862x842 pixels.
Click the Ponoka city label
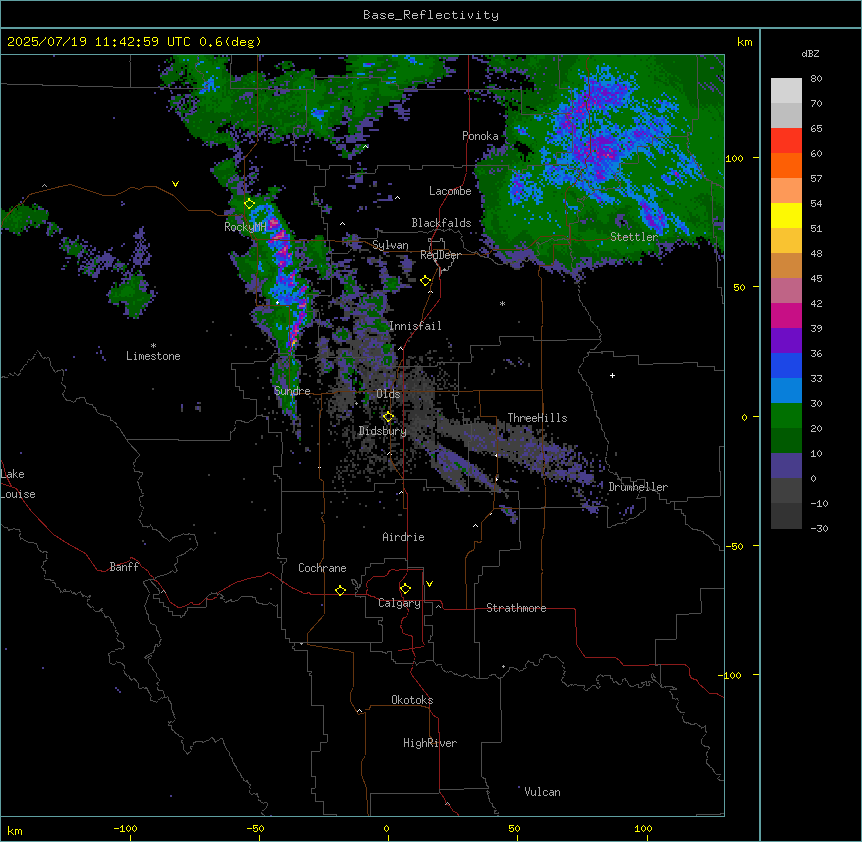pyautogui.click(x=480, y=136)
